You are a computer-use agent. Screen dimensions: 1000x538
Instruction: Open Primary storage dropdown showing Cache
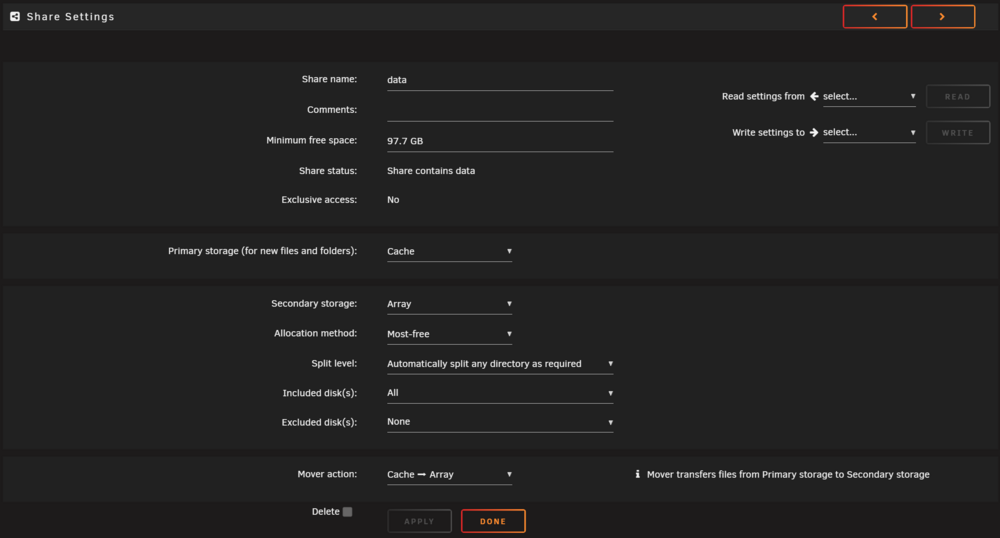449,251
